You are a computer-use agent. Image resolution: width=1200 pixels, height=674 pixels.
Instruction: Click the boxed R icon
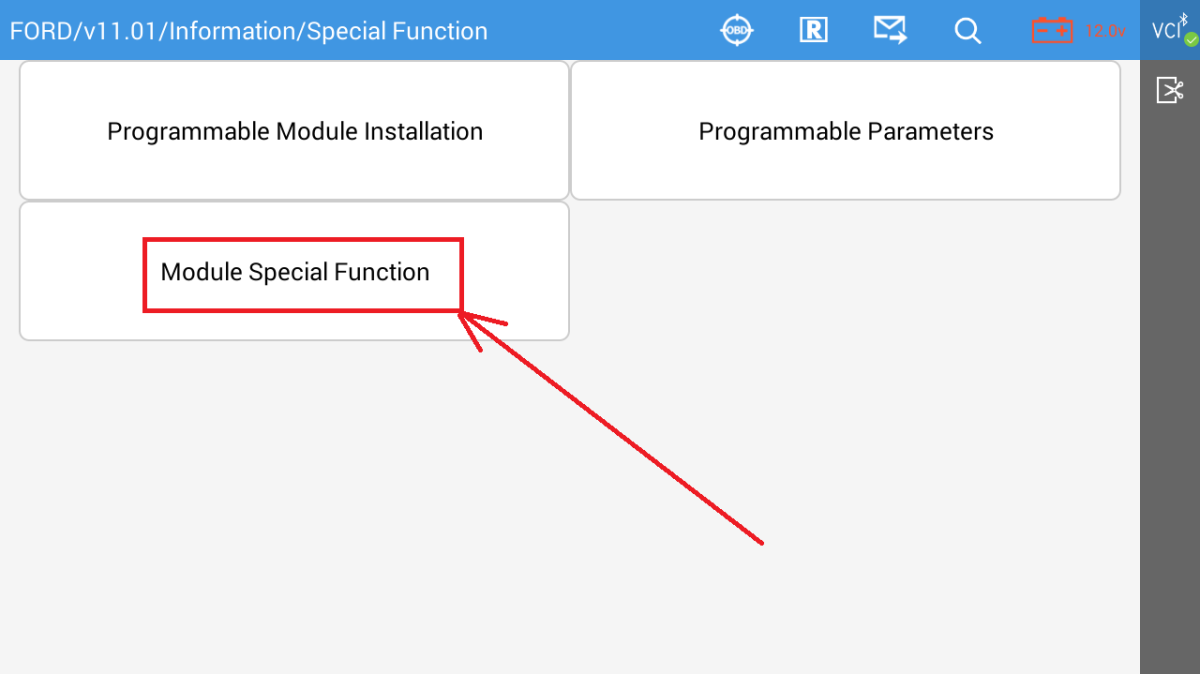813,30
